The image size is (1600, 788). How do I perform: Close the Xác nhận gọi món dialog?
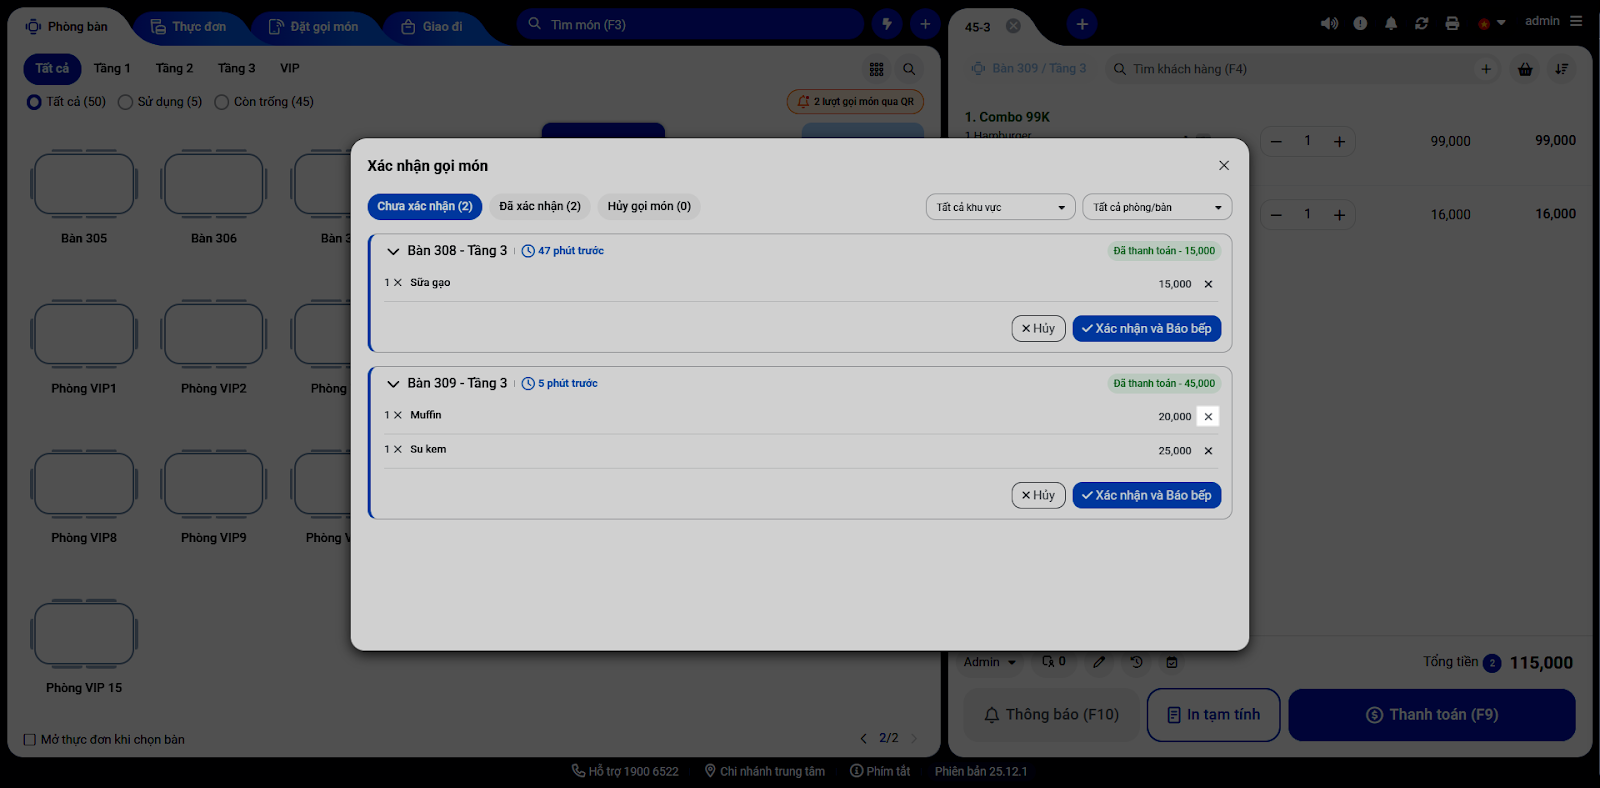click(x=1224, y=166)
